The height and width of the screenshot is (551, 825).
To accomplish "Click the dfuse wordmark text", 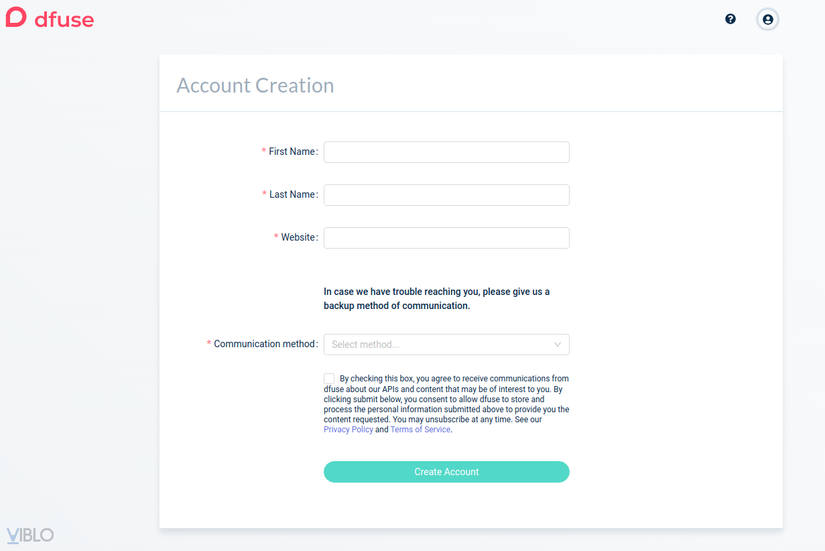I will coord(64,18).
